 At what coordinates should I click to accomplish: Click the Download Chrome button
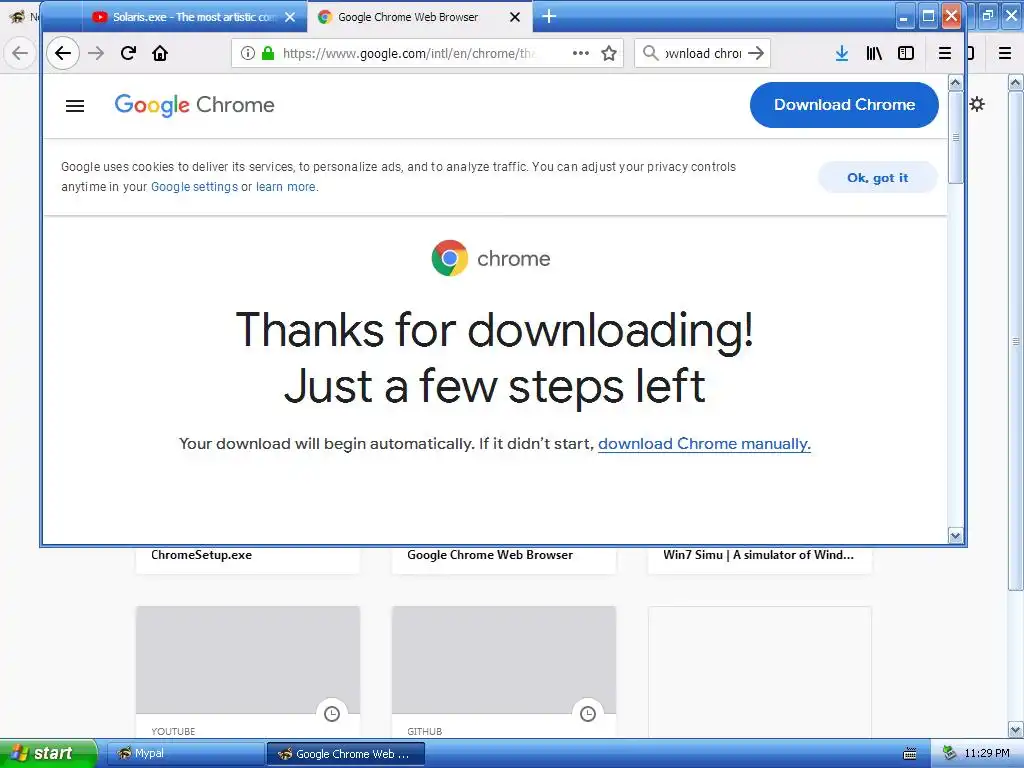coord(844,104)
